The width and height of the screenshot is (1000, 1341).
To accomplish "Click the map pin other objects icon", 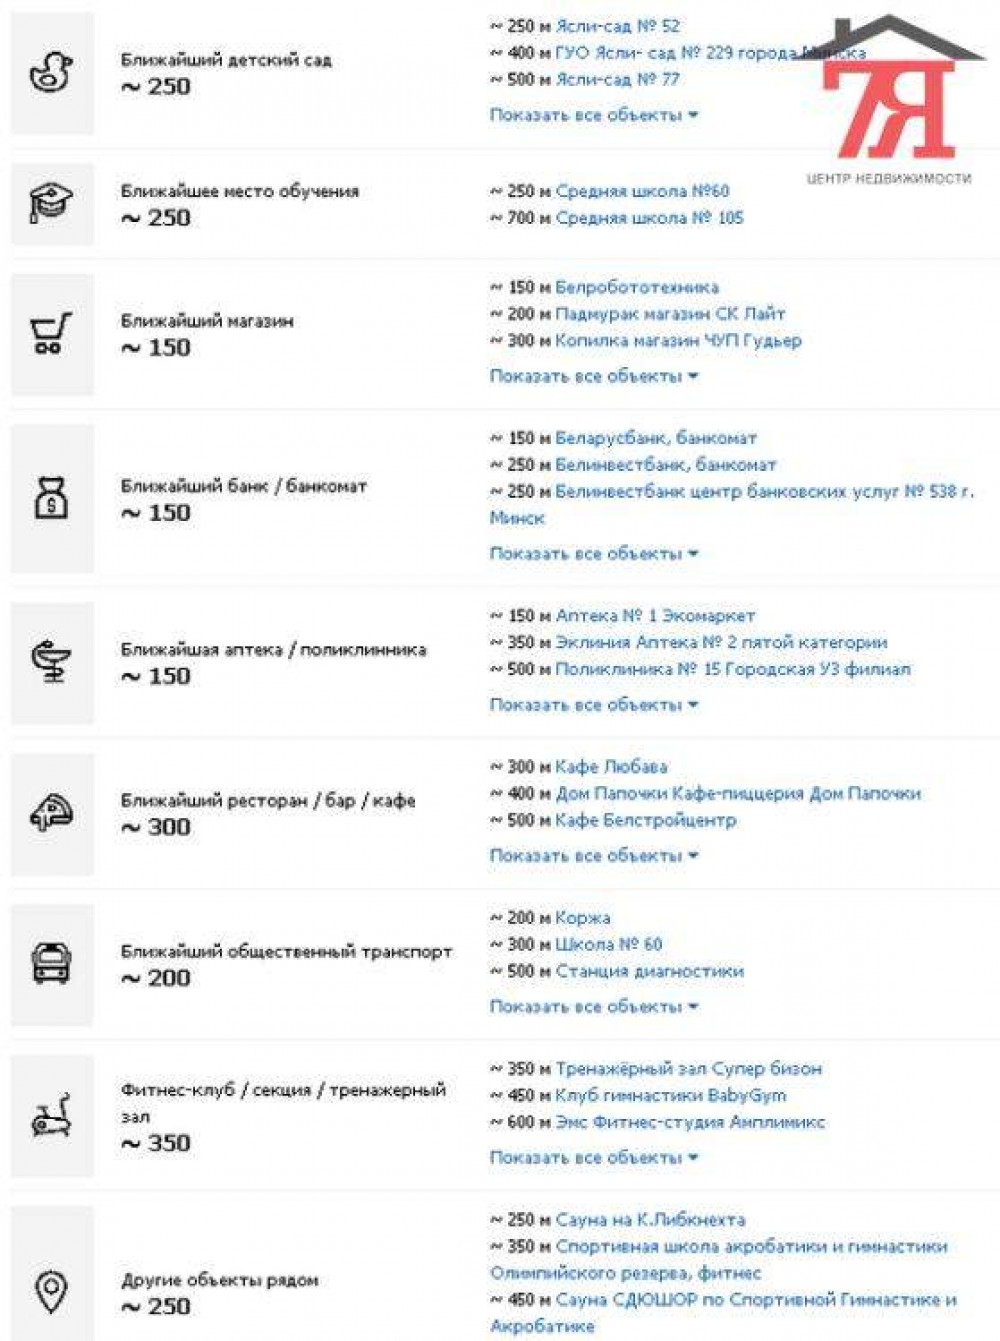I will tap(51, 1292).
